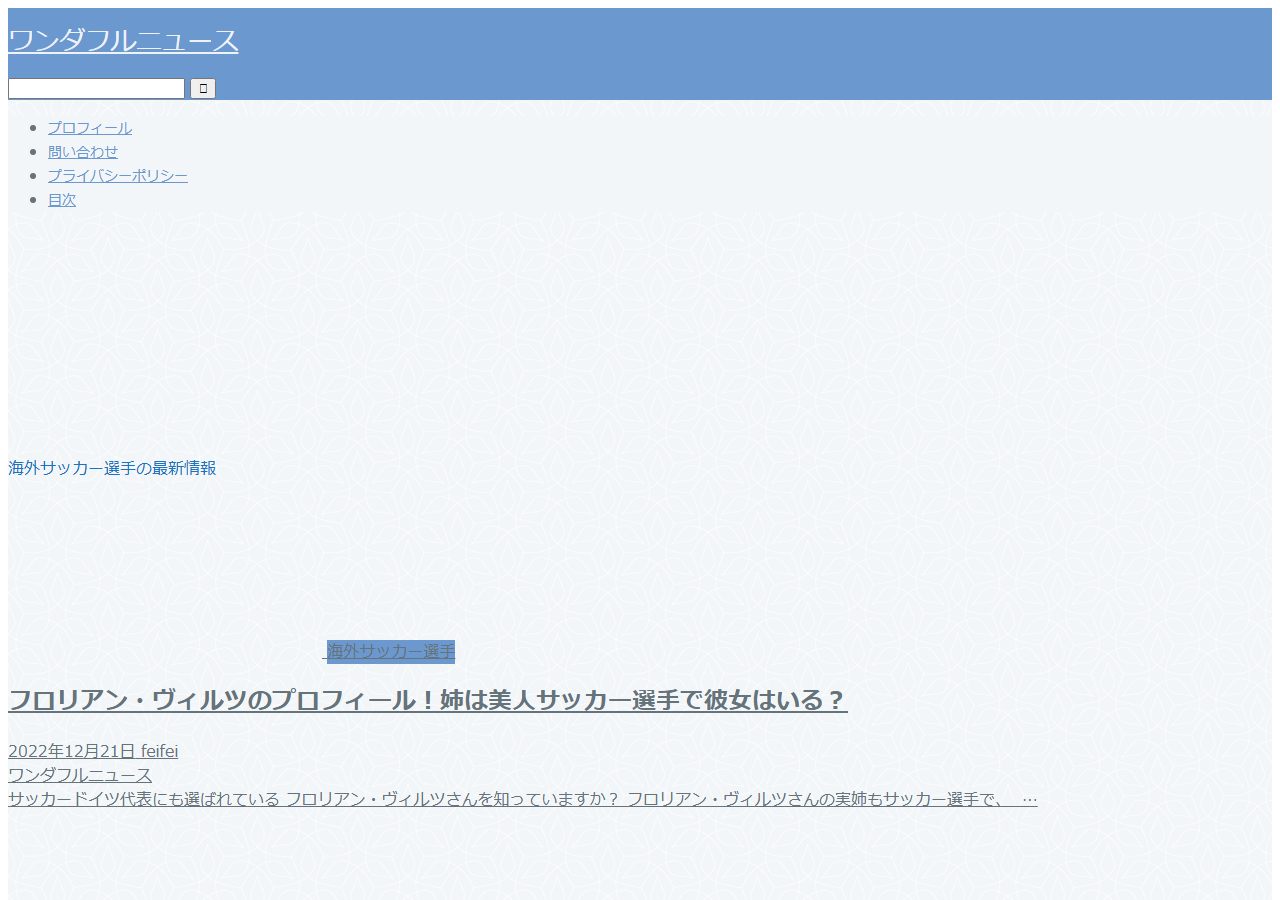
Task: Open the ワンダフルニュース site title link
Action: [x=123, y=41]
